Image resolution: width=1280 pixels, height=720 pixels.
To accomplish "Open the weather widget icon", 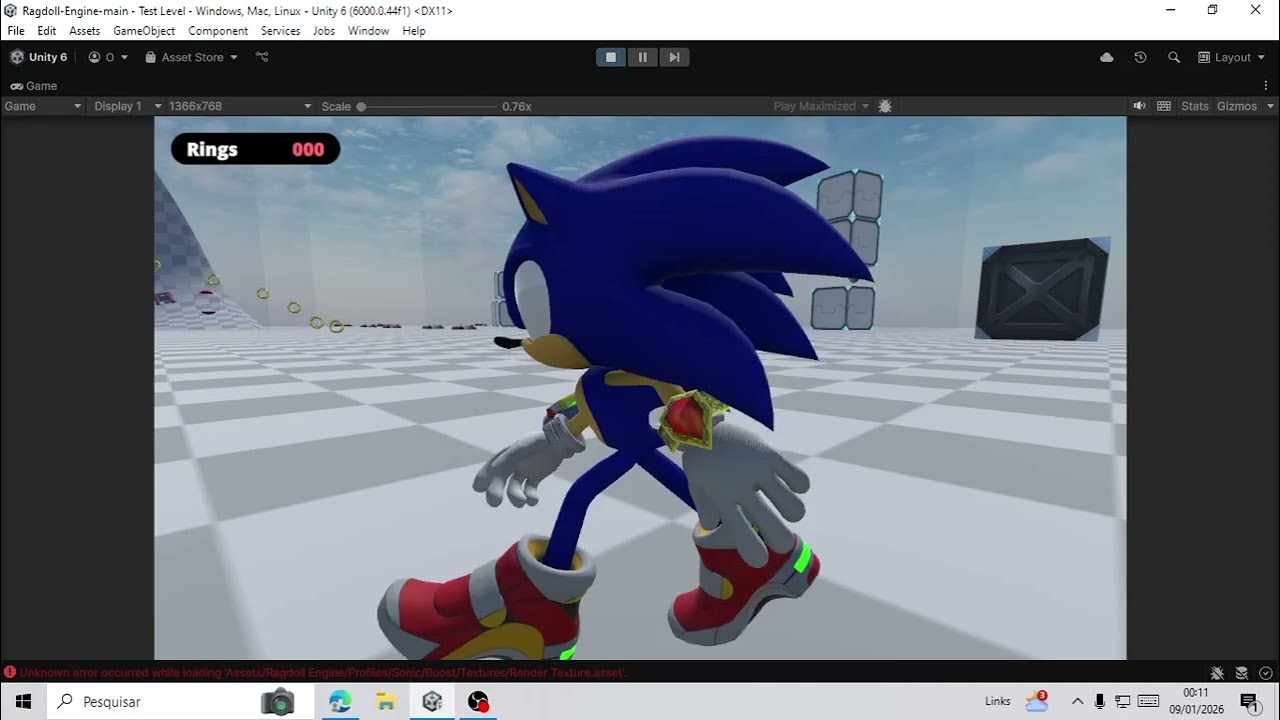I will click(x=1037, y=701).
